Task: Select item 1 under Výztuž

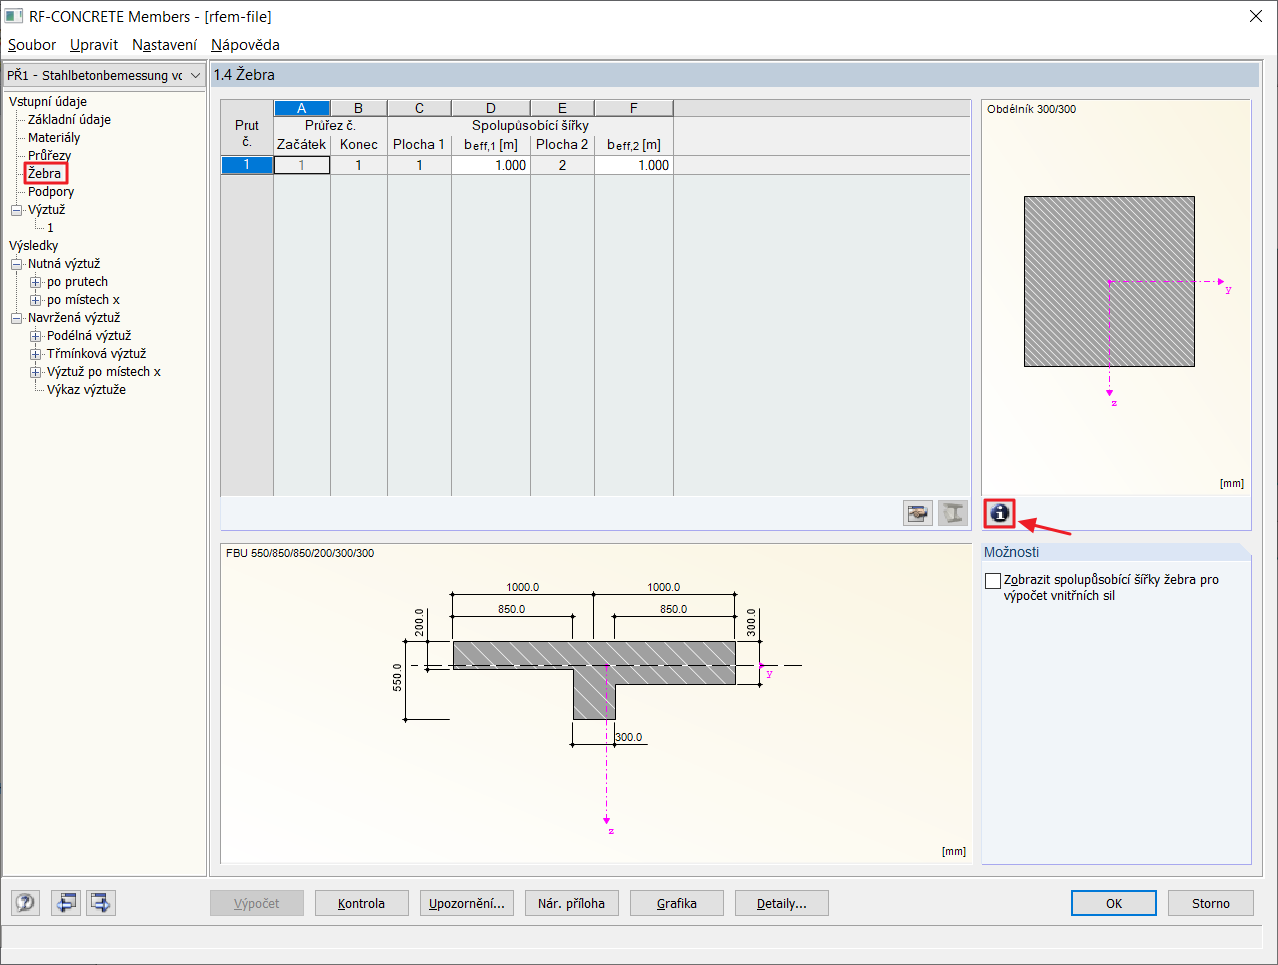Action: 50,228
